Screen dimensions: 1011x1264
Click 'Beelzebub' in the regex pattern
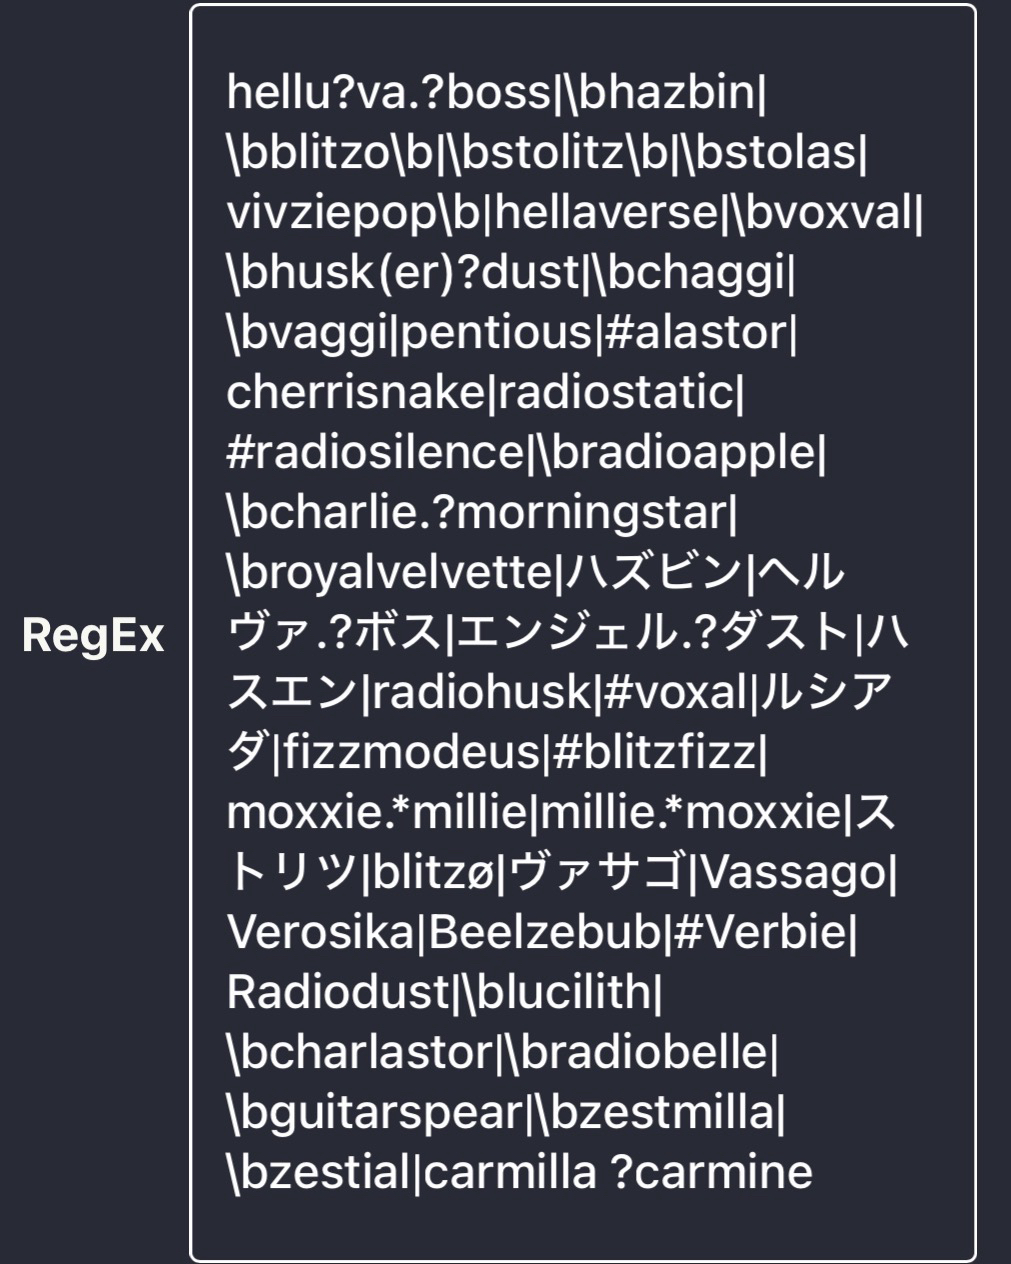(x=546, y=933)
